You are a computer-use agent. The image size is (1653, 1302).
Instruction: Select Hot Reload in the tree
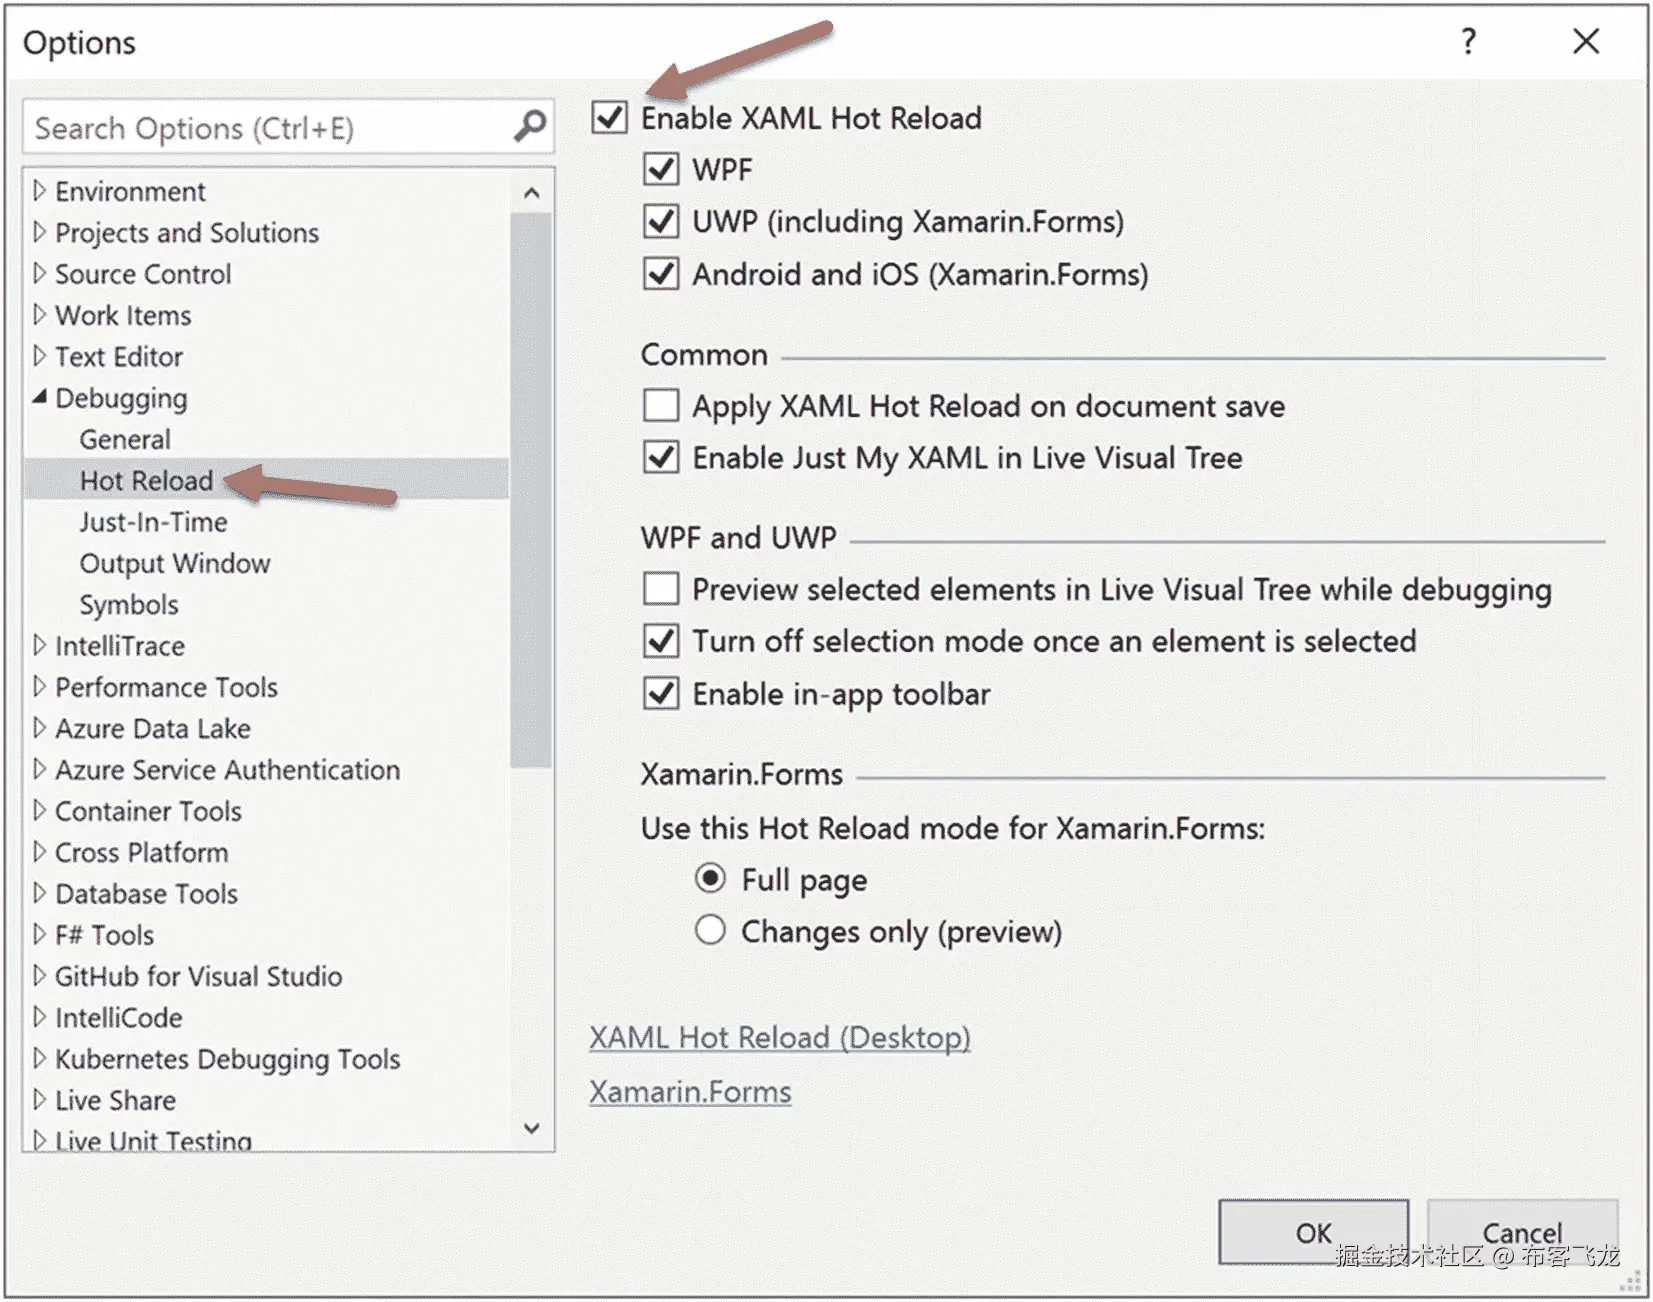pyautogui.click(x=146, y=480)
